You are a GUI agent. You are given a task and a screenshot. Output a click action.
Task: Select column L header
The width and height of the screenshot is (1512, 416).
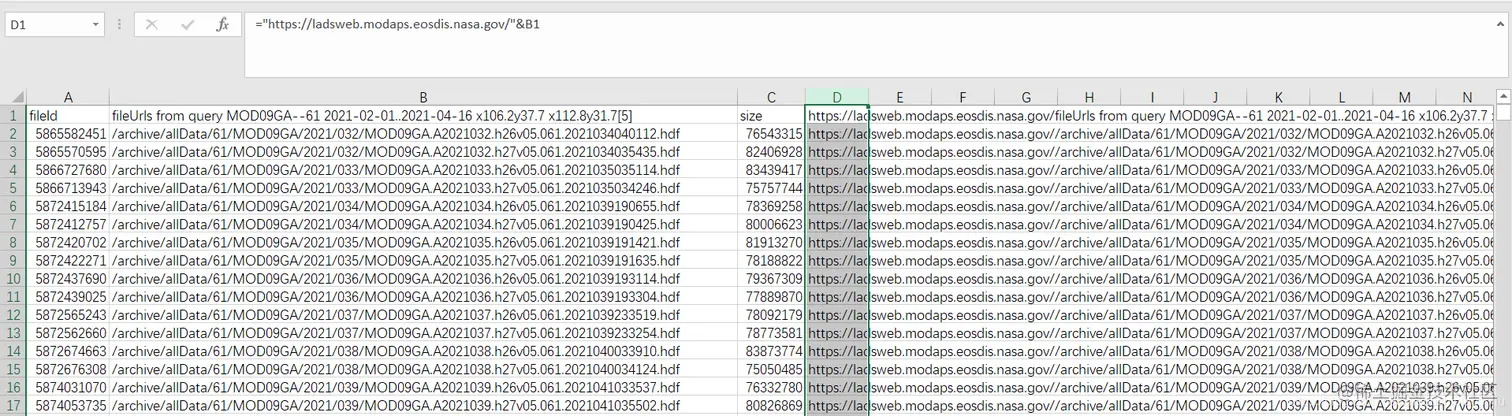coord(1341,97)
